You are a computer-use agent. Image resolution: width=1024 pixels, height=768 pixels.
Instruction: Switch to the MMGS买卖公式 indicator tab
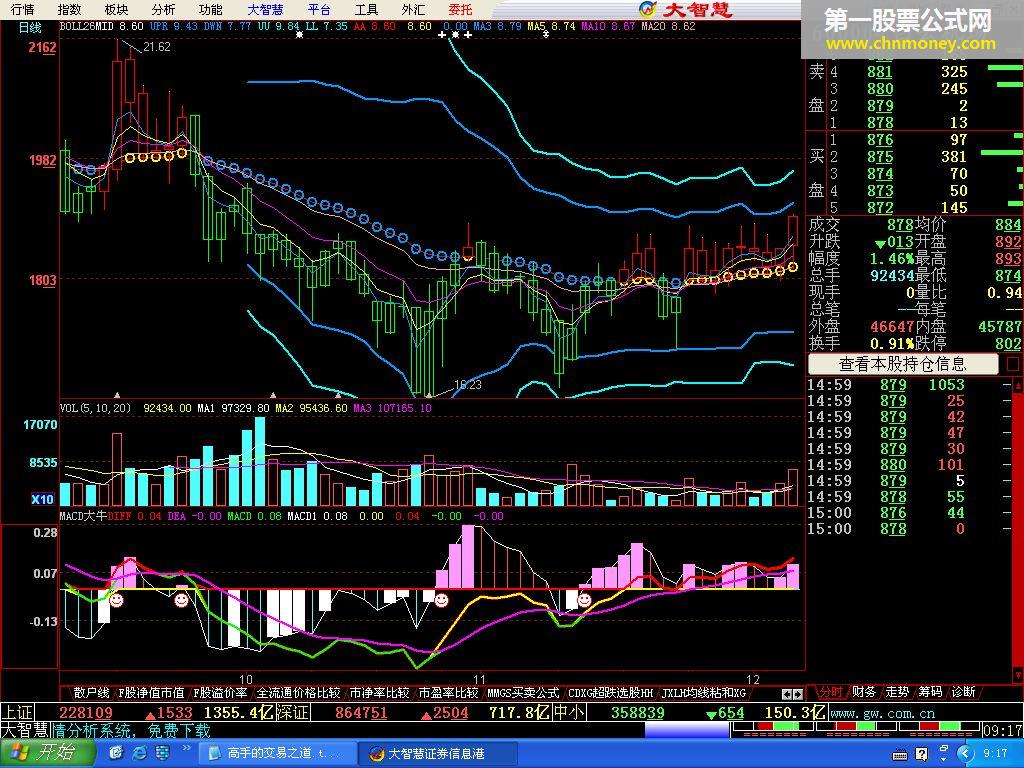[523, 693]
